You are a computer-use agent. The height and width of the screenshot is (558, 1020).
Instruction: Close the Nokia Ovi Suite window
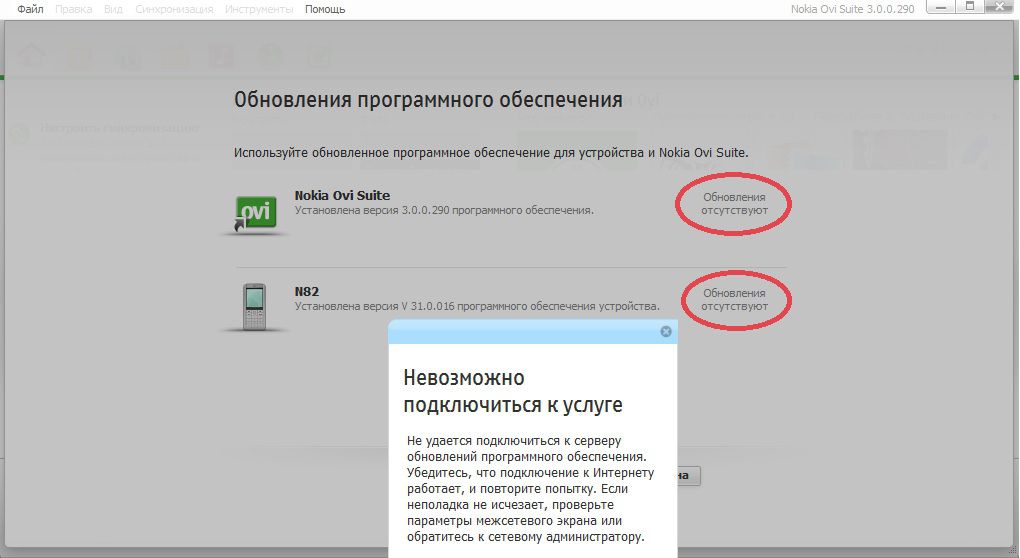tap(999, 7)
